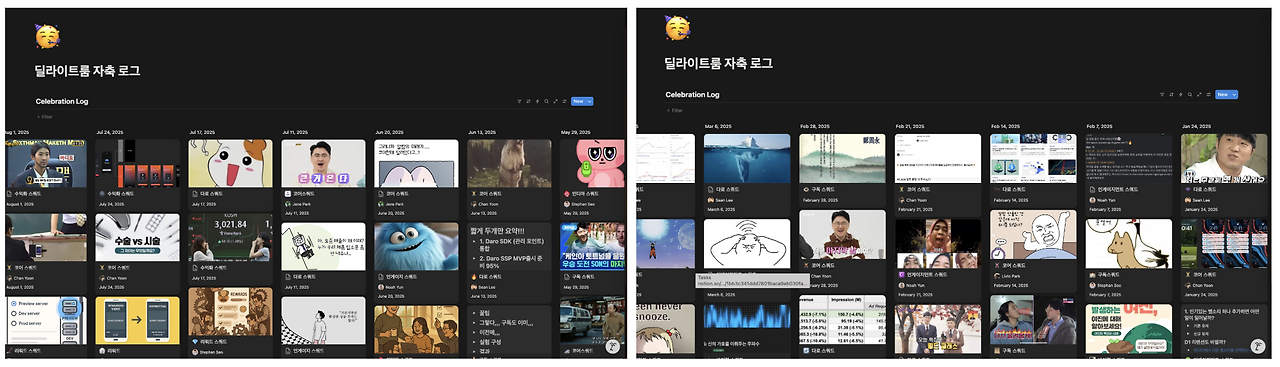Image resolution: width=1280 pixels, height=367 pixels.
Task: Open filter icon in right window toolbar
Action: [x=1162, y=95]
